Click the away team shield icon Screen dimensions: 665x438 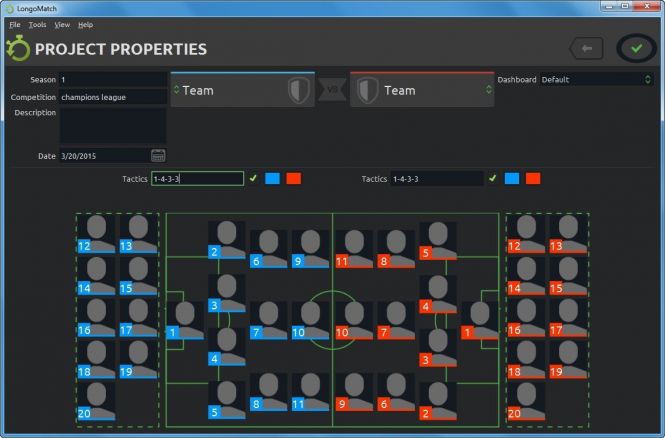367,90
